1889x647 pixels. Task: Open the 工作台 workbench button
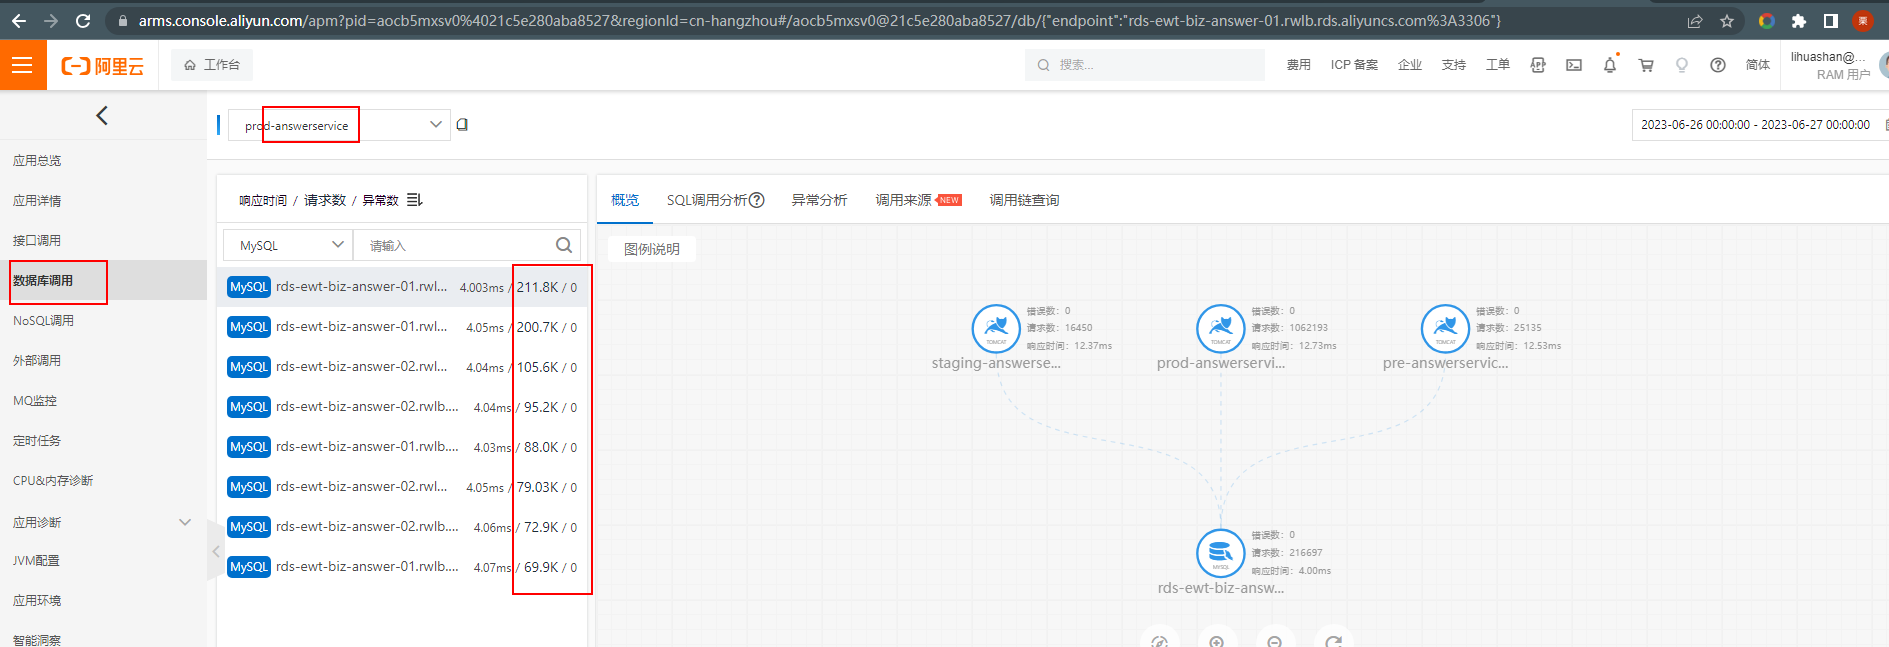(x=212, y=65)
